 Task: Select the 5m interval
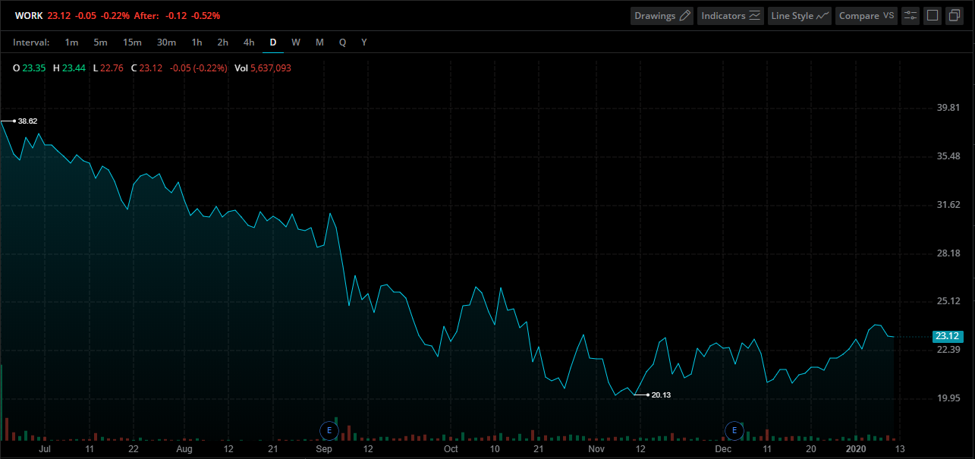pos(101,42)
